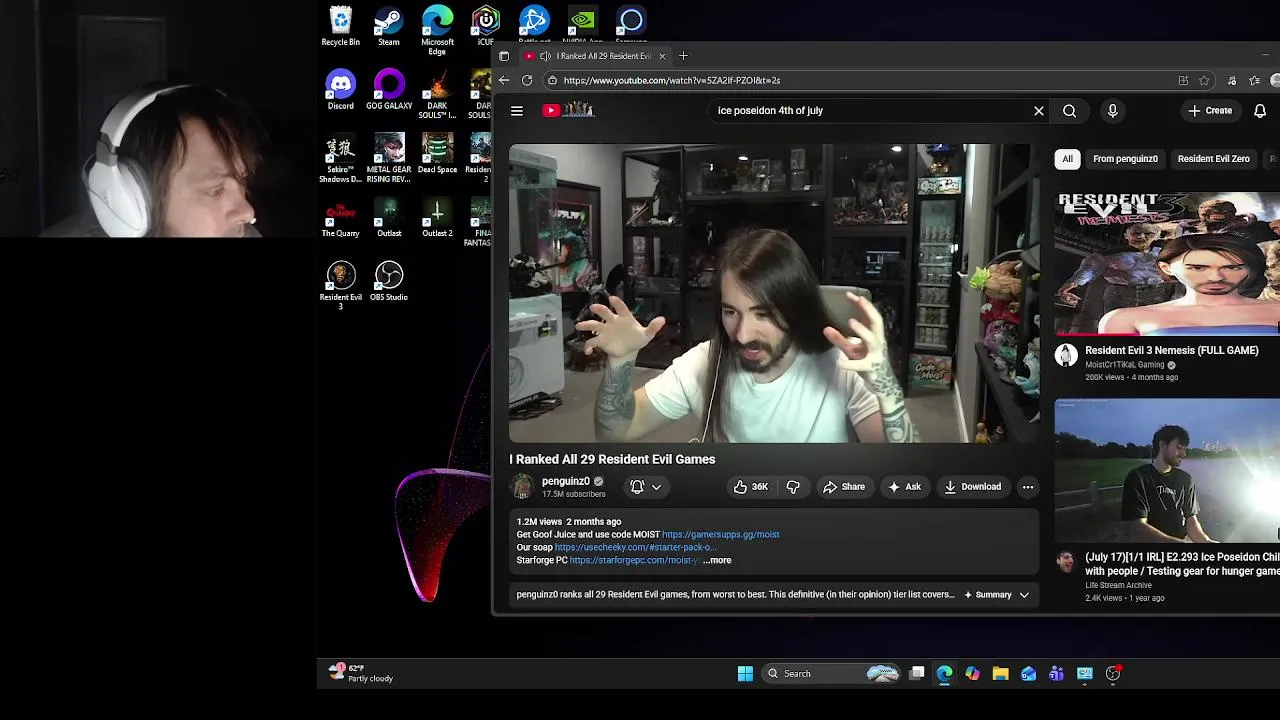The width and height of the screenshot is (1280, 720).
Task: Toggle notification bell for penguinz0
Action: point(637,487)
